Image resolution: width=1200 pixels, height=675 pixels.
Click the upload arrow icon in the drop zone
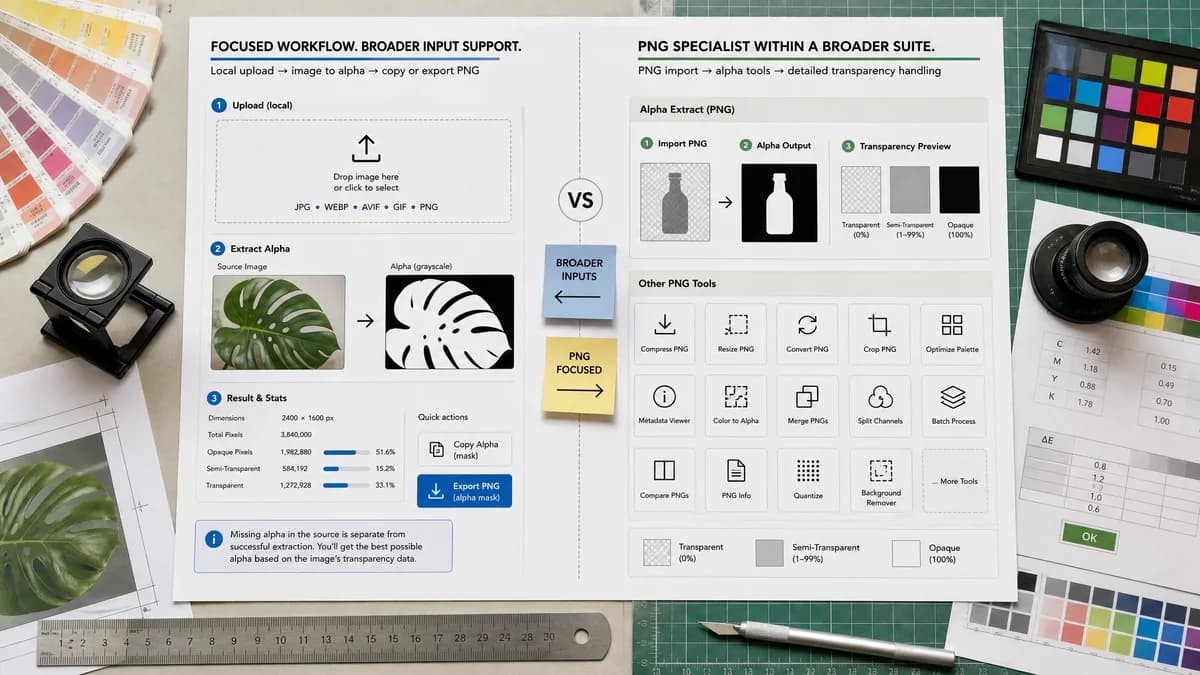[x=365, y=149]
